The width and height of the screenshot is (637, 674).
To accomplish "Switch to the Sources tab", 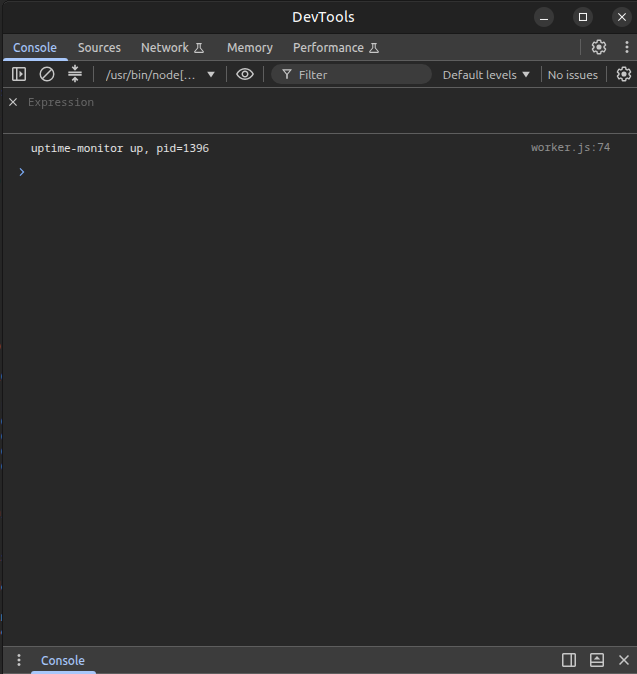I will 99,48.
